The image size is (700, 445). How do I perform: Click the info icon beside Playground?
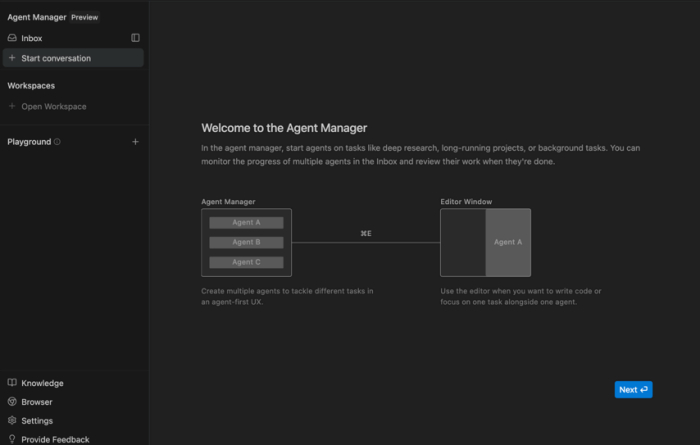pos(57,142)
